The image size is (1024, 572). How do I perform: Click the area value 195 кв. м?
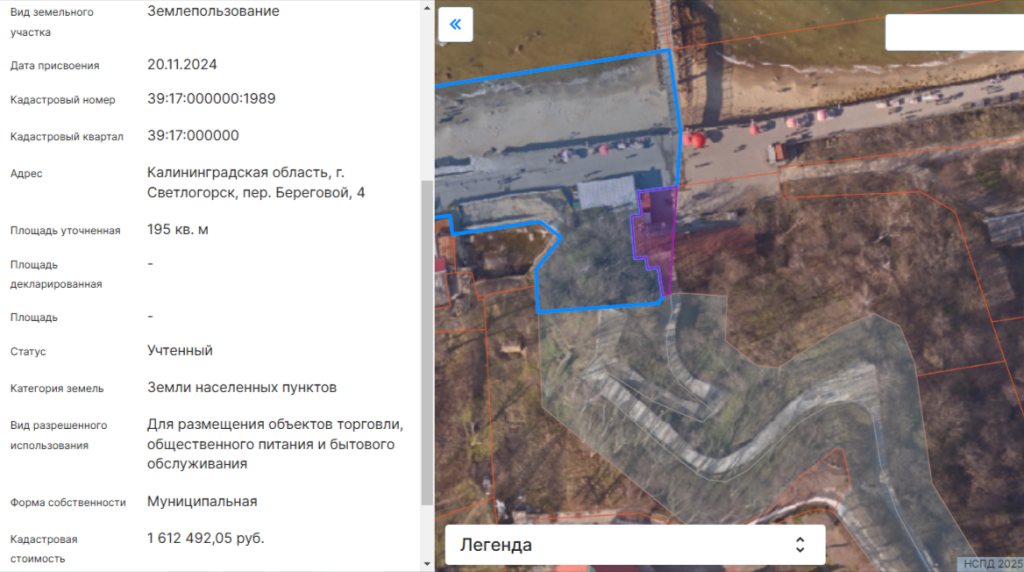click(178, 229)
